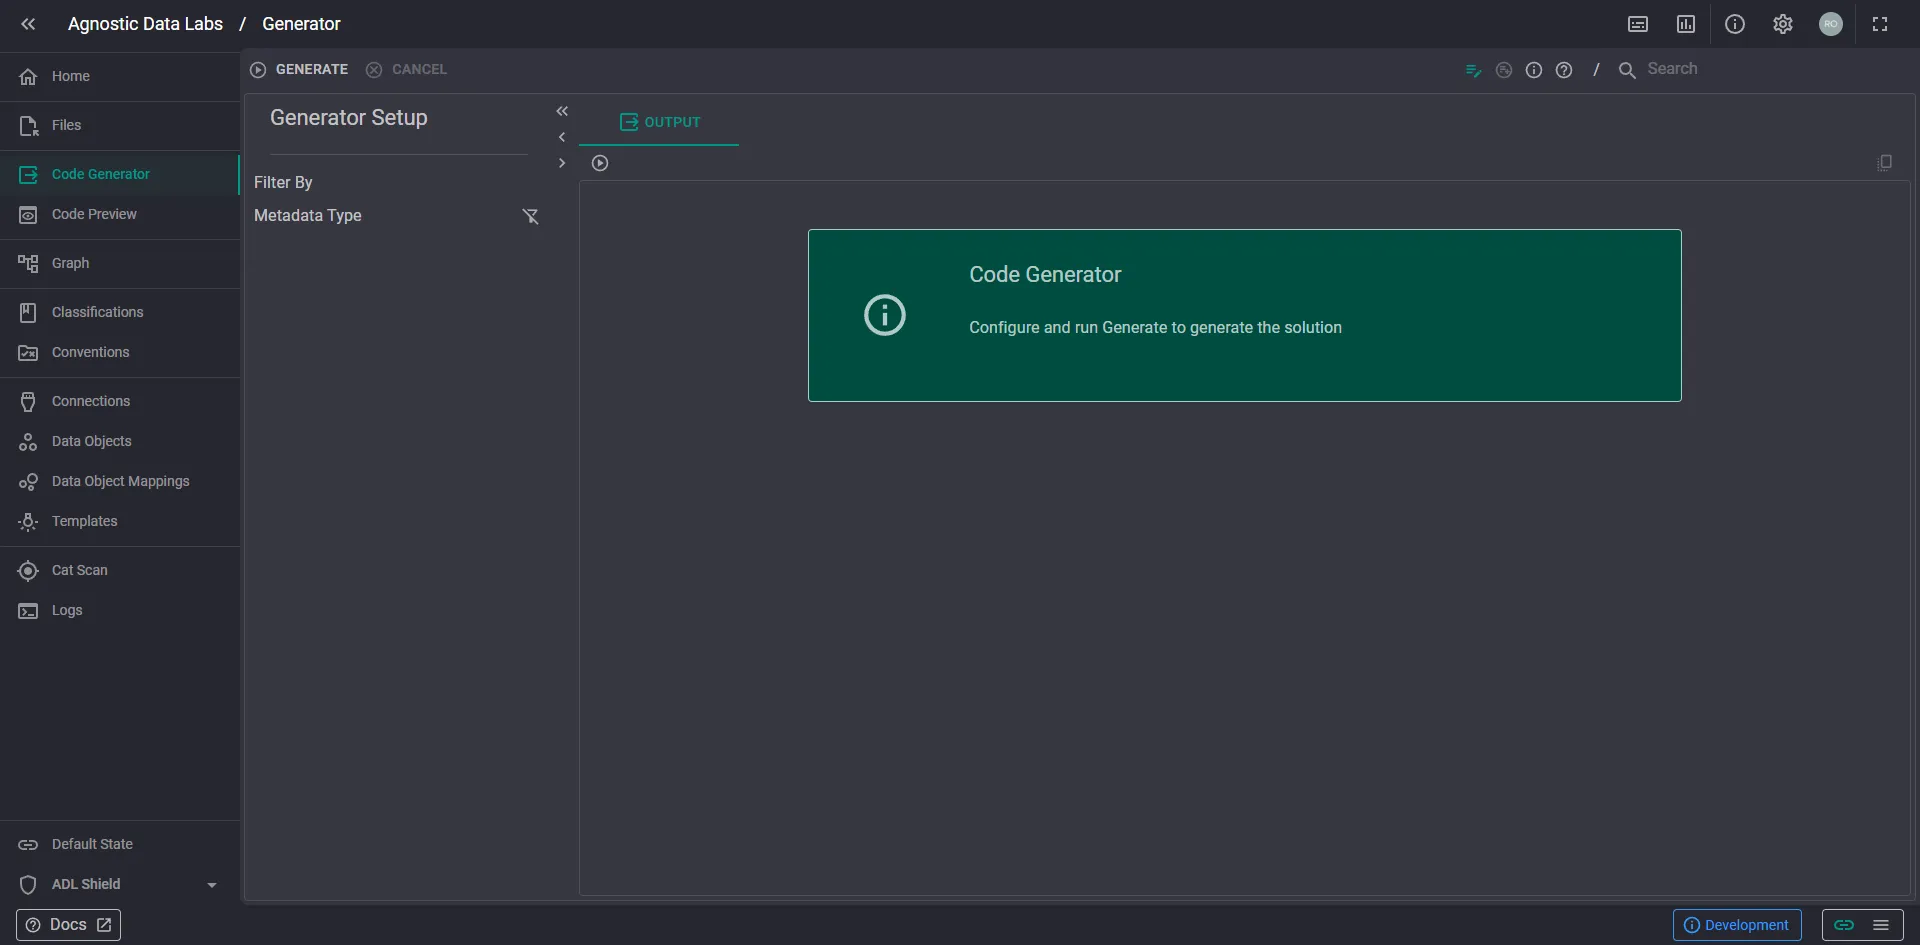
Task: Select Code Preview in the sidebar
Action: point(94,213)
